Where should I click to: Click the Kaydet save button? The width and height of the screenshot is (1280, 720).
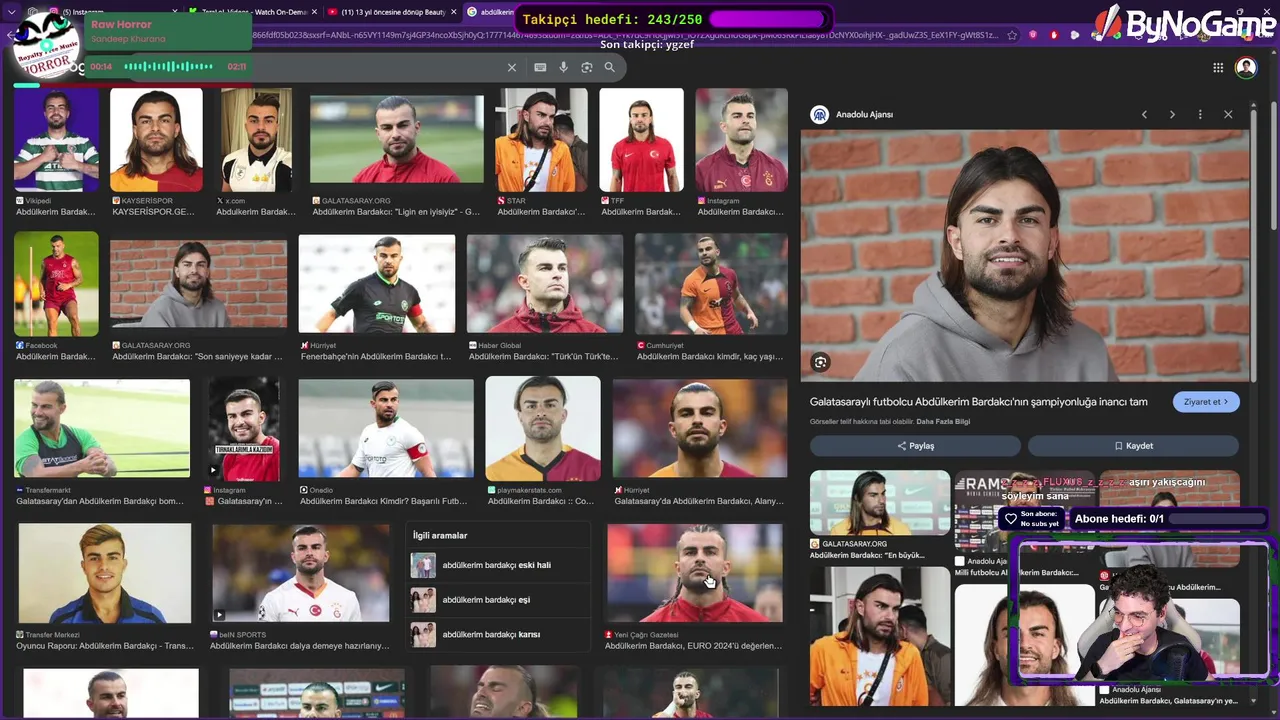[x=1133, y=446]
